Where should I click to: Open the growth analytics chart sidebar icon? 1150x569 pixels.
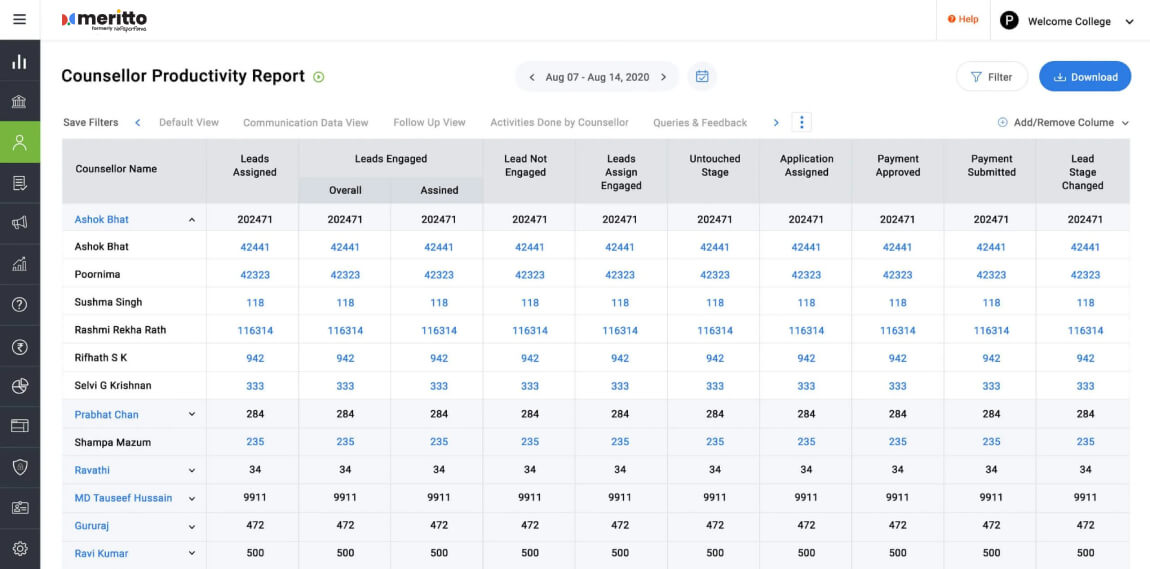point(20,264)
